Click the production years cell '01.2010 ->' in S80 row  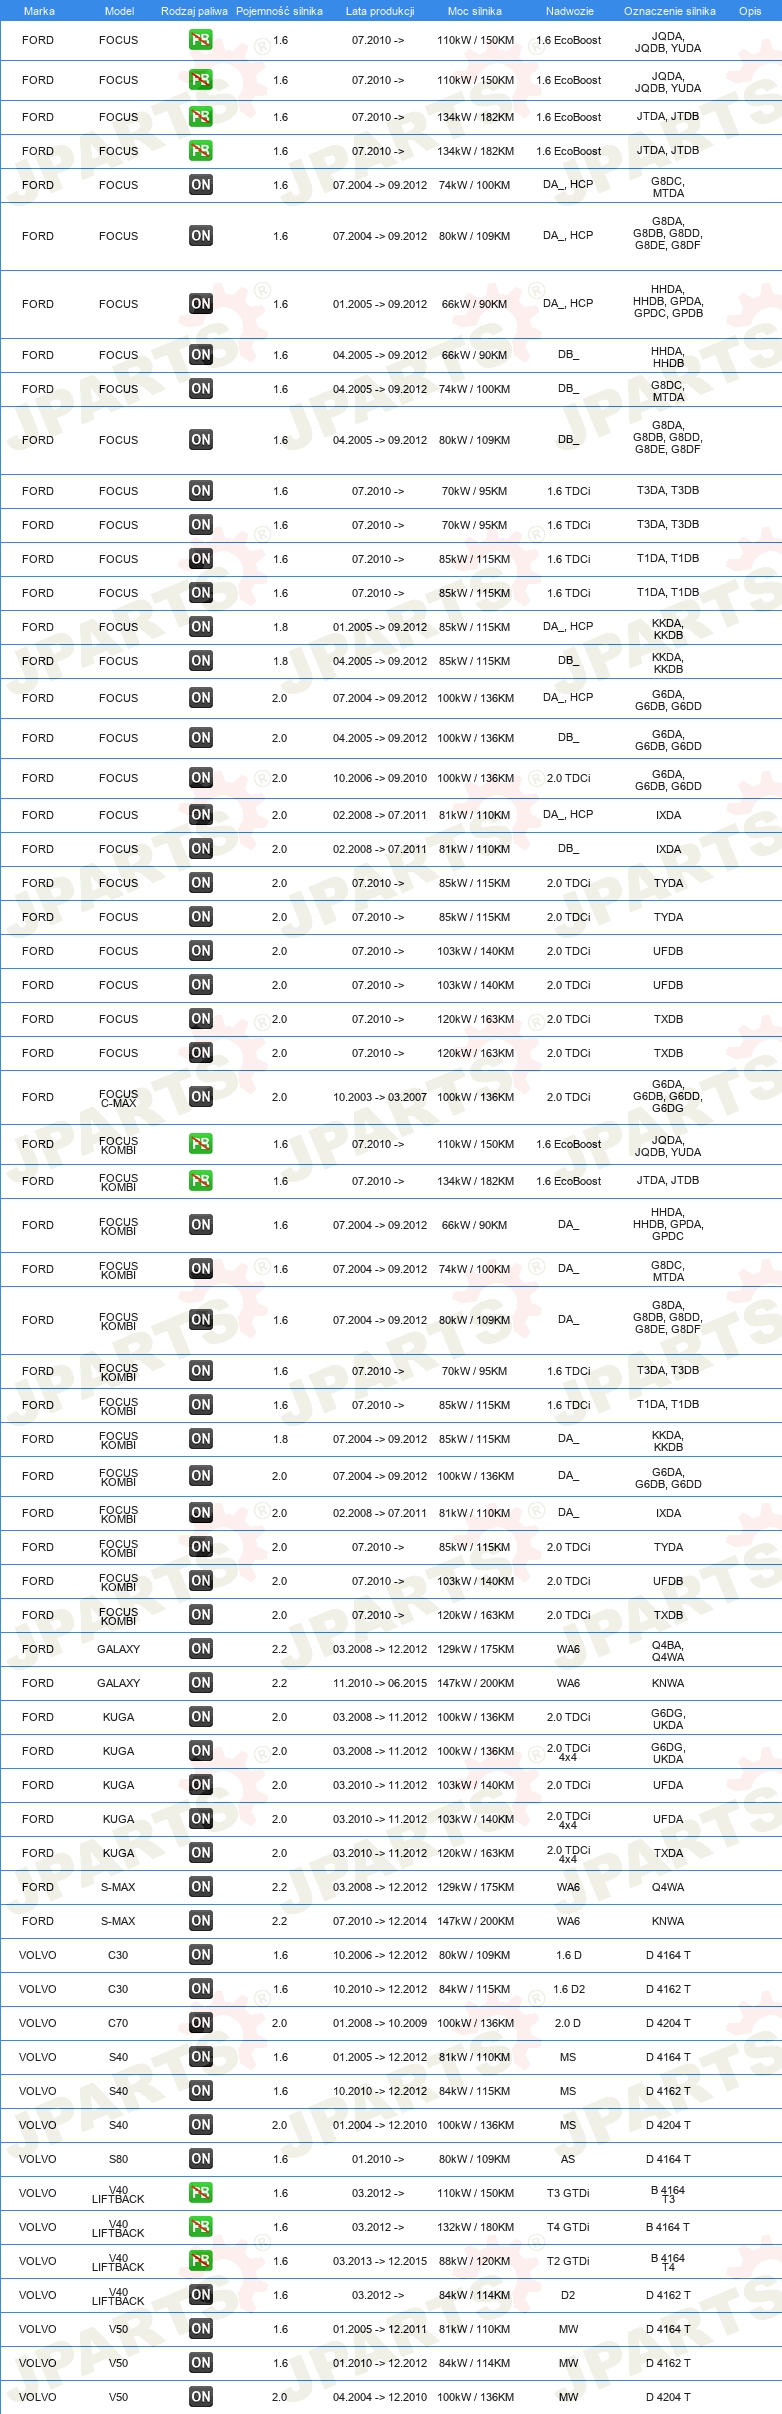pos(378,2159)
